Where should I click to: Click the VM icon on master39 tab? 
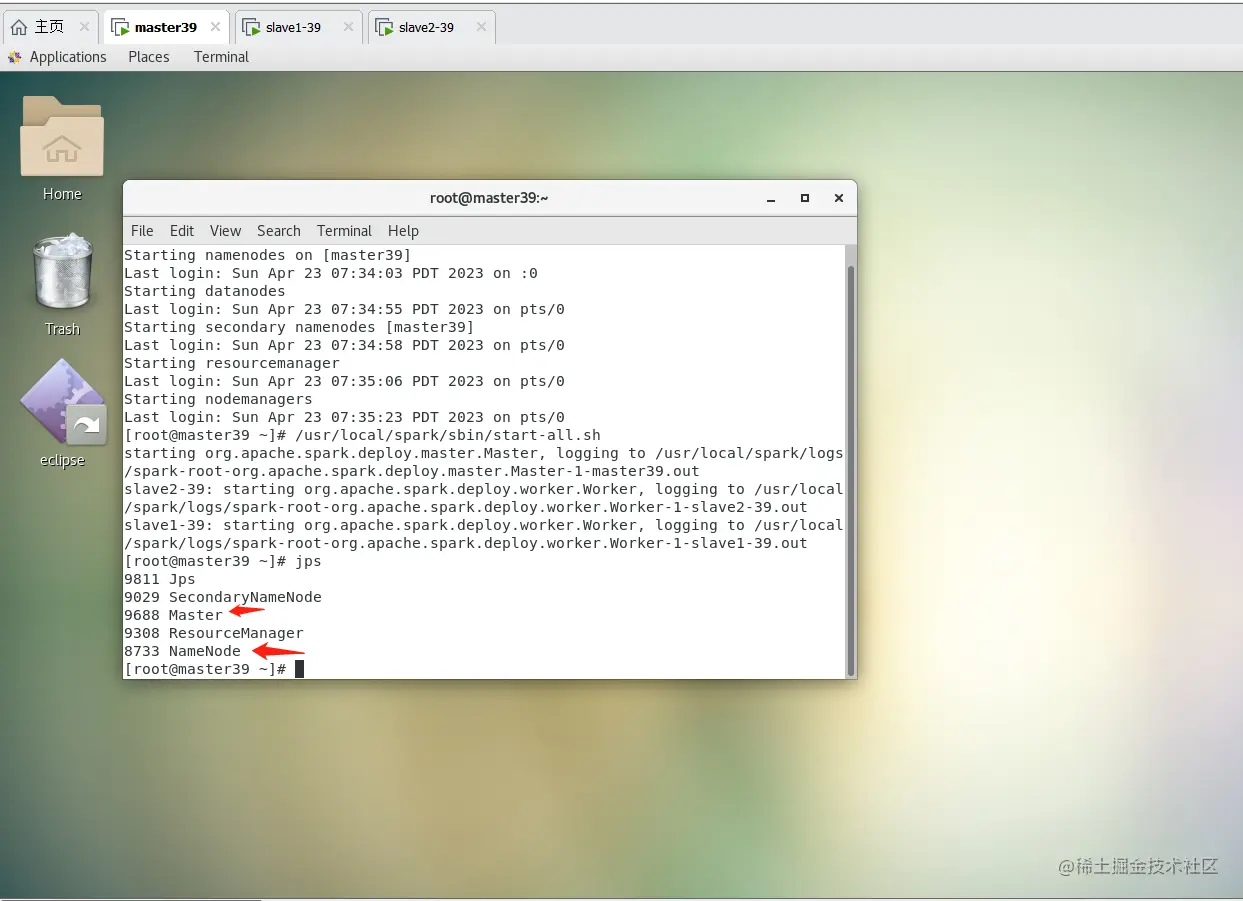[120, 27]
